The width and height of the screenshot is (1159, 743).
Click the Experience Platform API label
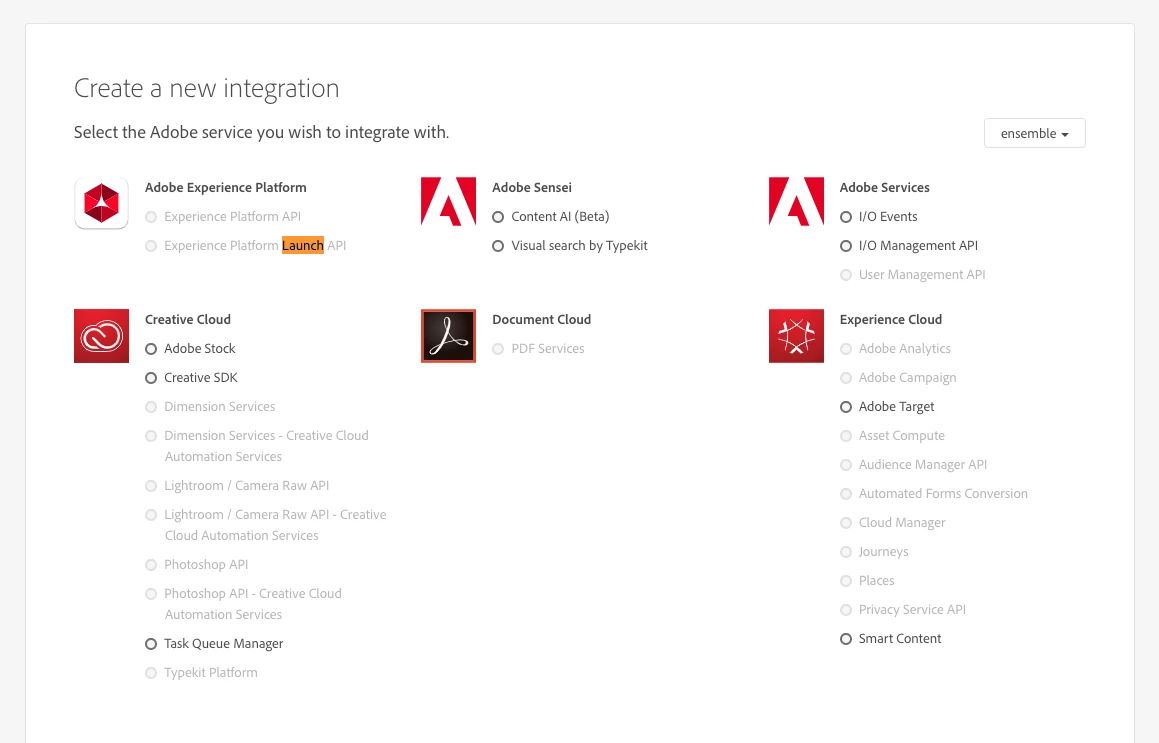click(232, 217)
